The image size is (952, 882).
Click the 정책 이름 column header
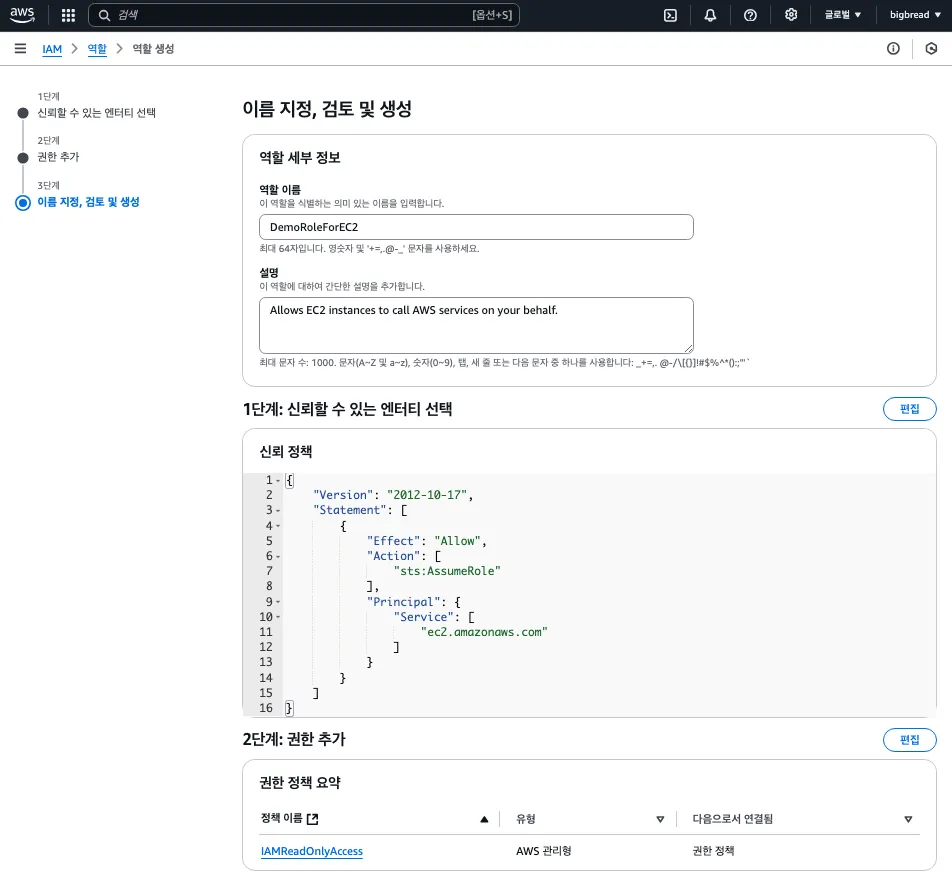coord(281,818)
